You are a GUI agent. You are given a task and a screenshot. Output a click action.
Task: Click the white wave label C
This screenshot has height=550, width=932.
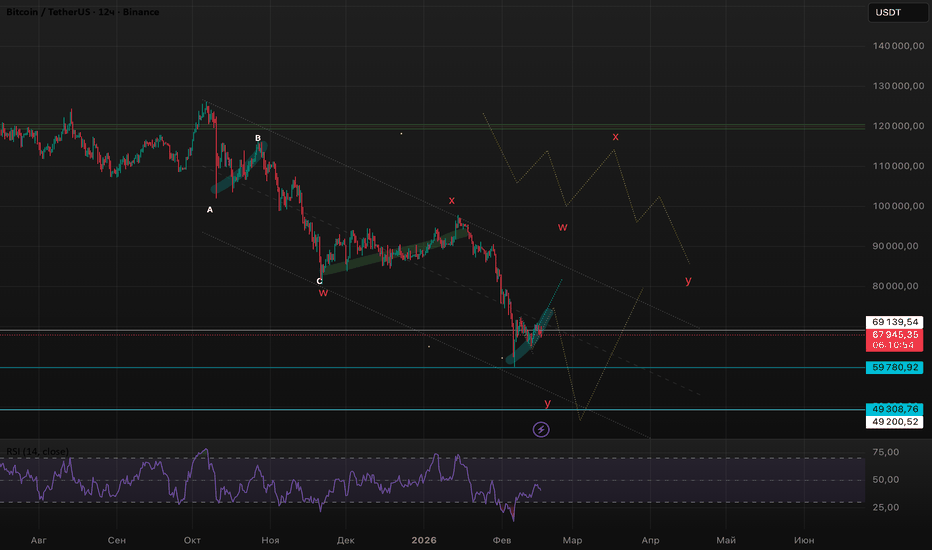tap(320, 281)
